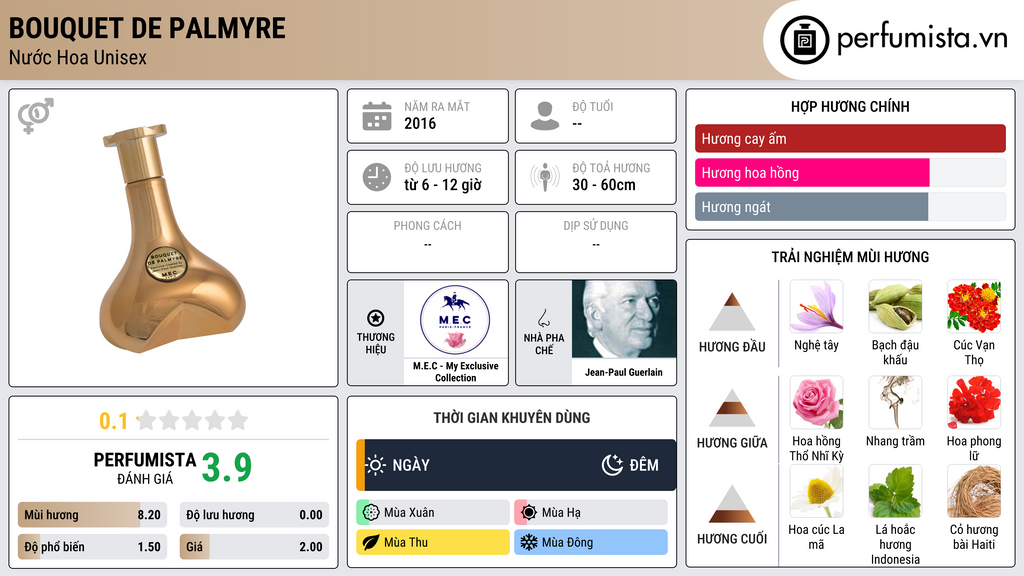
Task: Click the Mùa Xuân season tile
Action: point(433,513)
